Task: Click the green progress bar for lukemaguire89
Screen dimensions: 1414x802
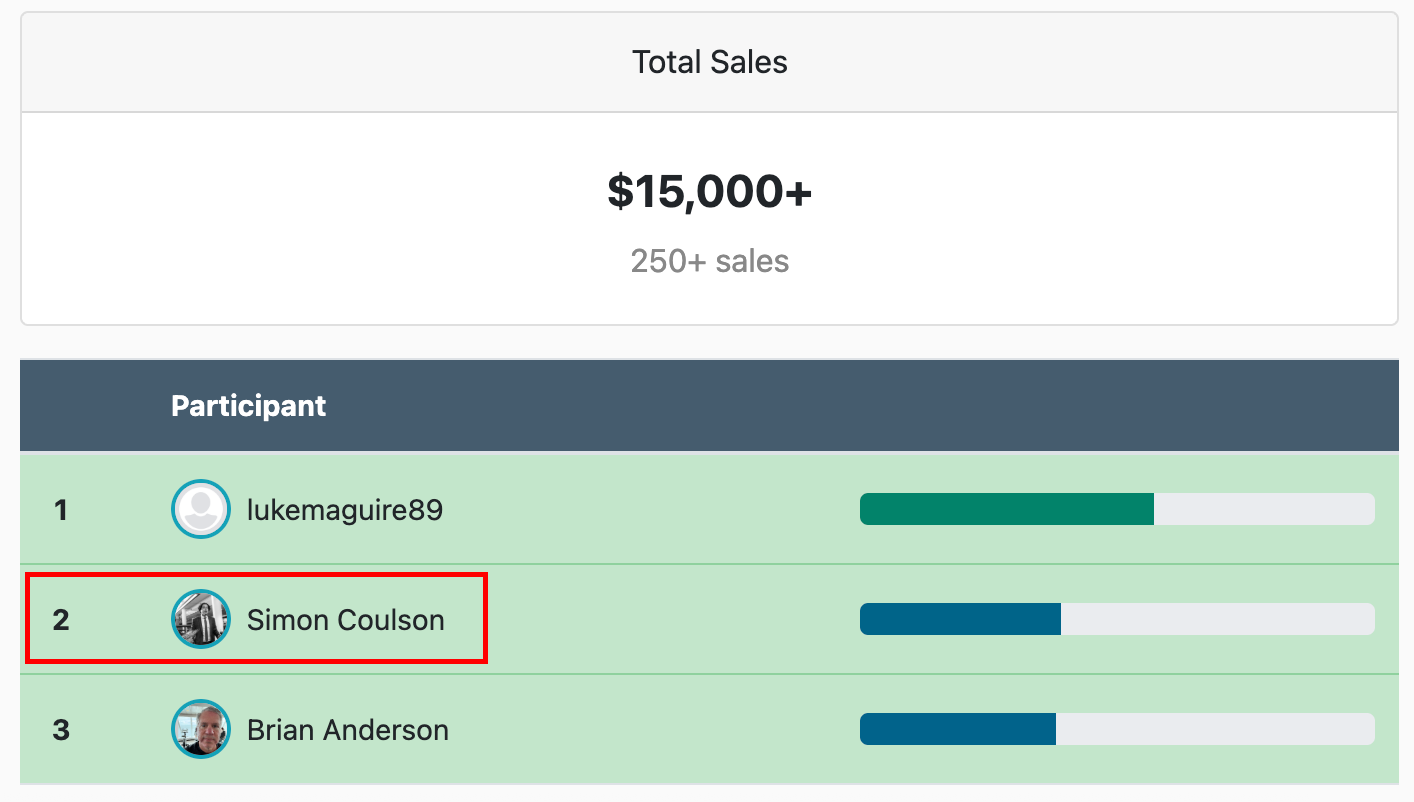Action: [1007, 509]
